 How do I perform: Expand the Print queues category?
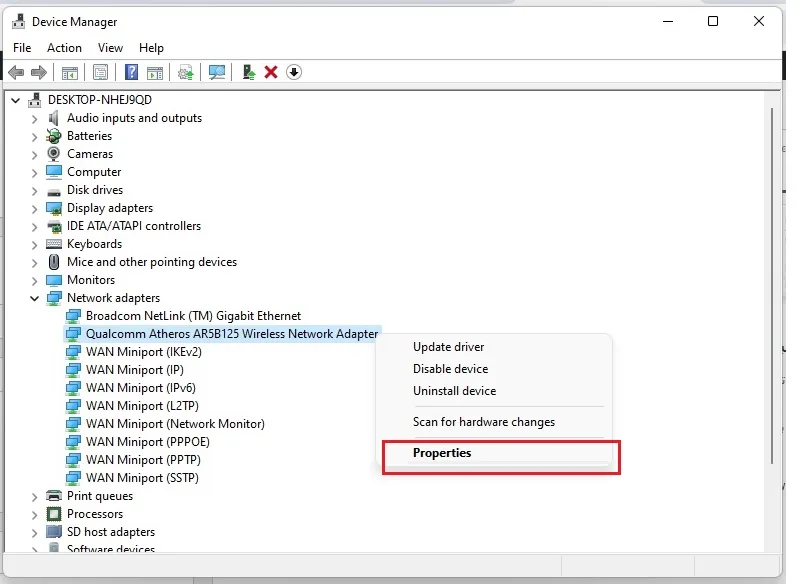click(x=34, y=497)
